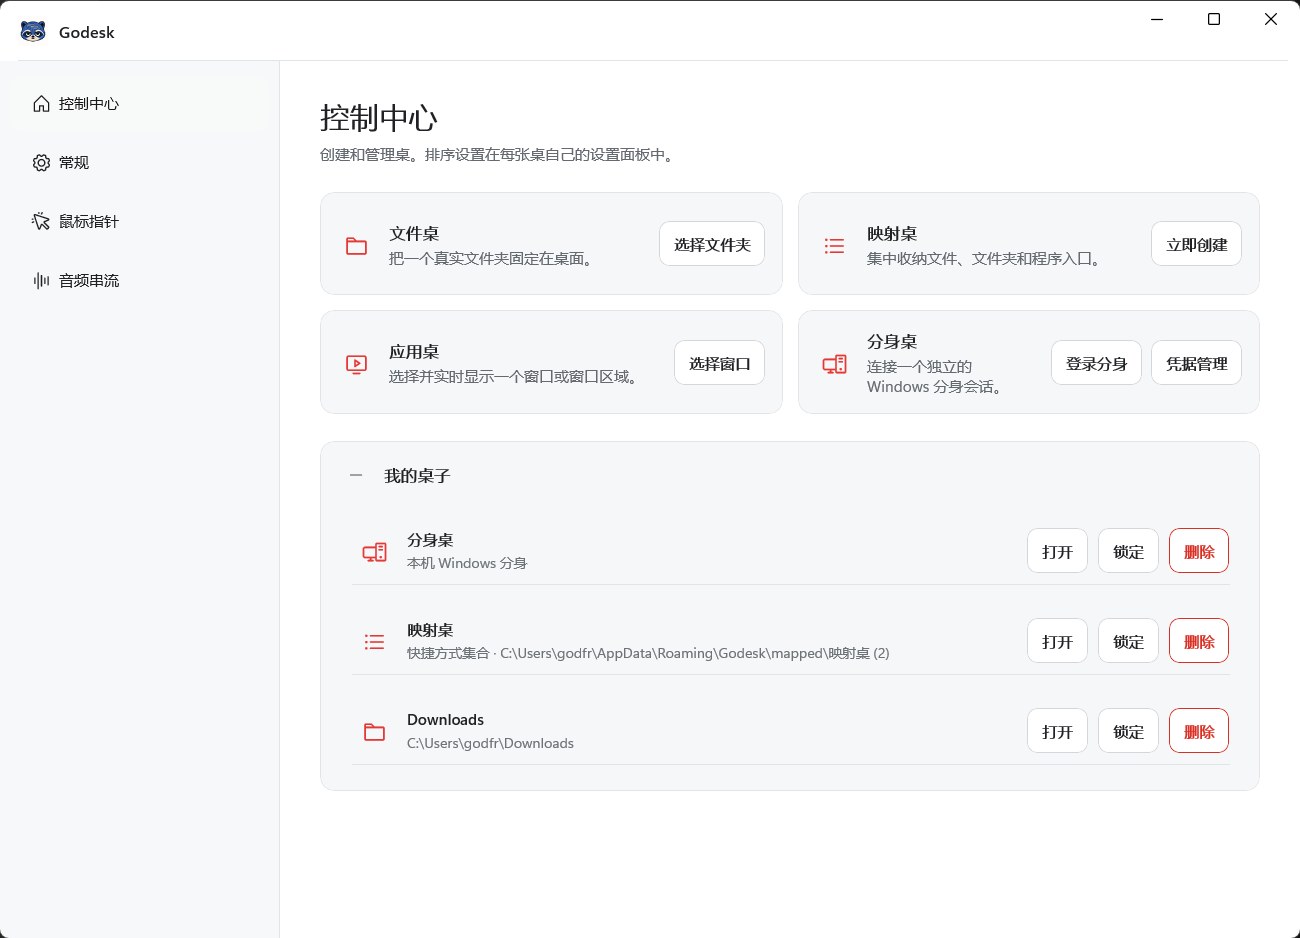Open 鼠标指针 settings in the sidebar
Screen dimensions: 1300x938
coord(140,222)
